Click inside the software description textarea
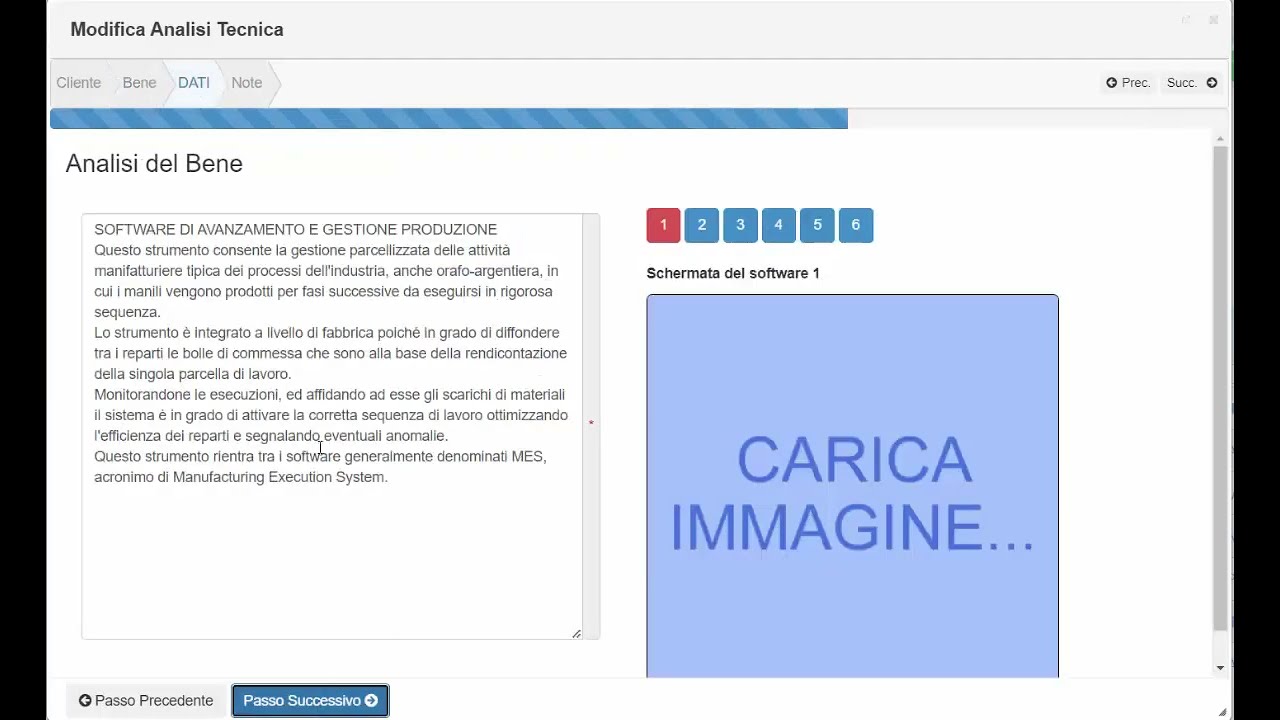The height and width of the screenshot is (720, 1280). (332, 426)
